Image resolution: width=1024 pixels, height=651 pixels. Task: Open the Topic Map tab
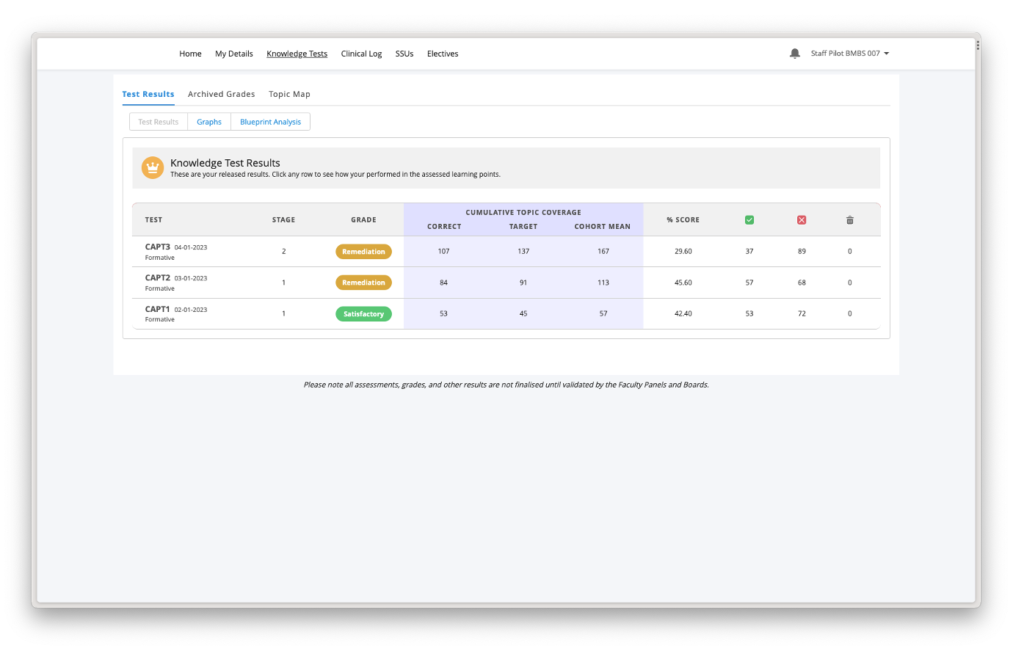pos(288,93)
